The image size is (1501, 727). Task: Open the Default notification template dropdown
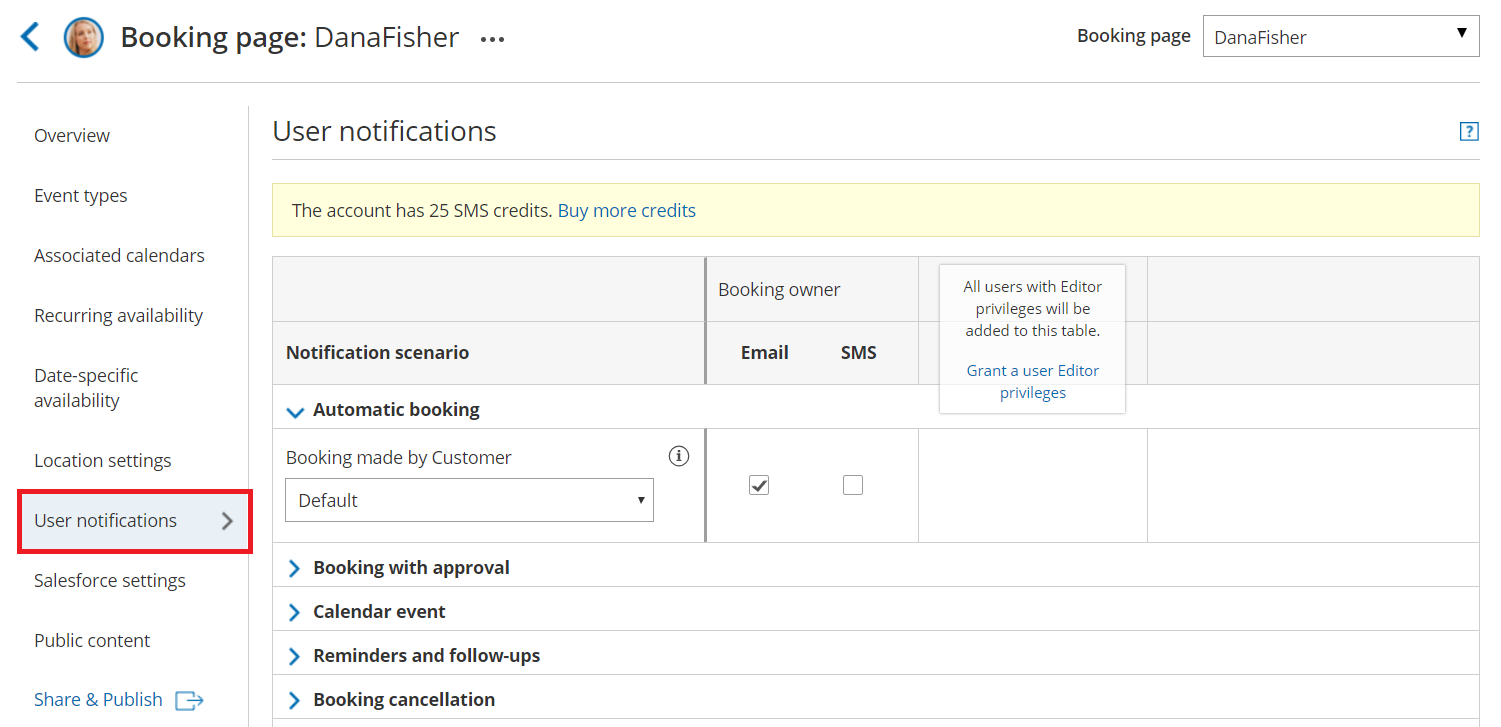click(469, 500)
